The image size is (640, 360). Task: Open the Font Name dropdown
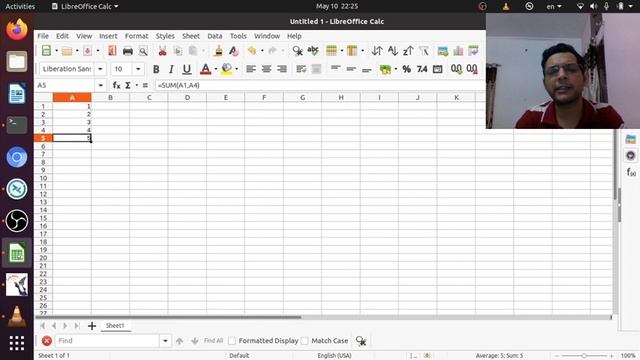pyautogui.click(x=100, y=69)
